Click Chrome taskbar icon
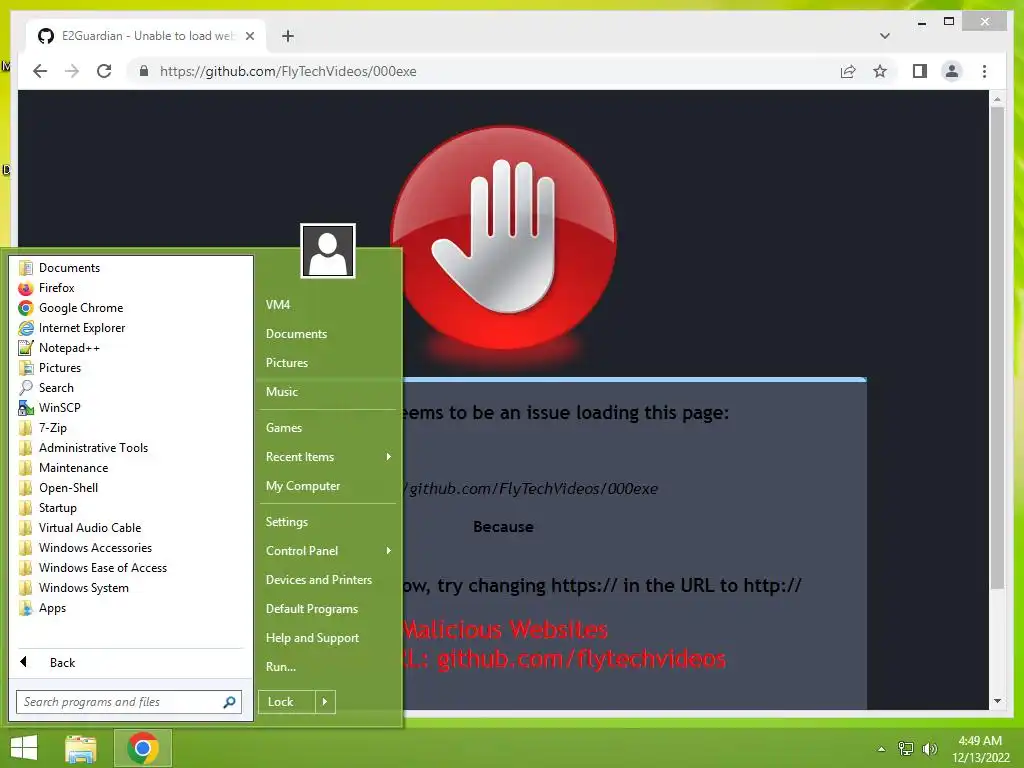1024x768 pixels. 143,748
